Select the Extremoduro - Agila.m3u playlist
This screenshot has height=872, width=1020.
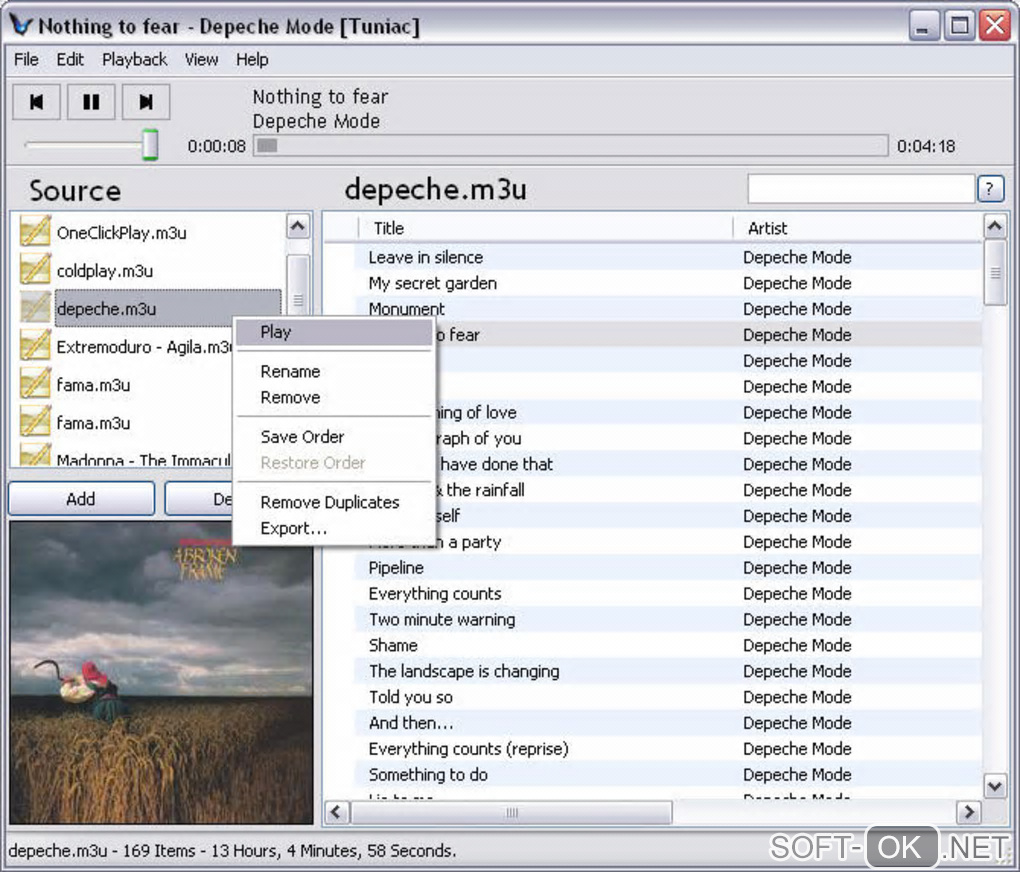(144, 347)
